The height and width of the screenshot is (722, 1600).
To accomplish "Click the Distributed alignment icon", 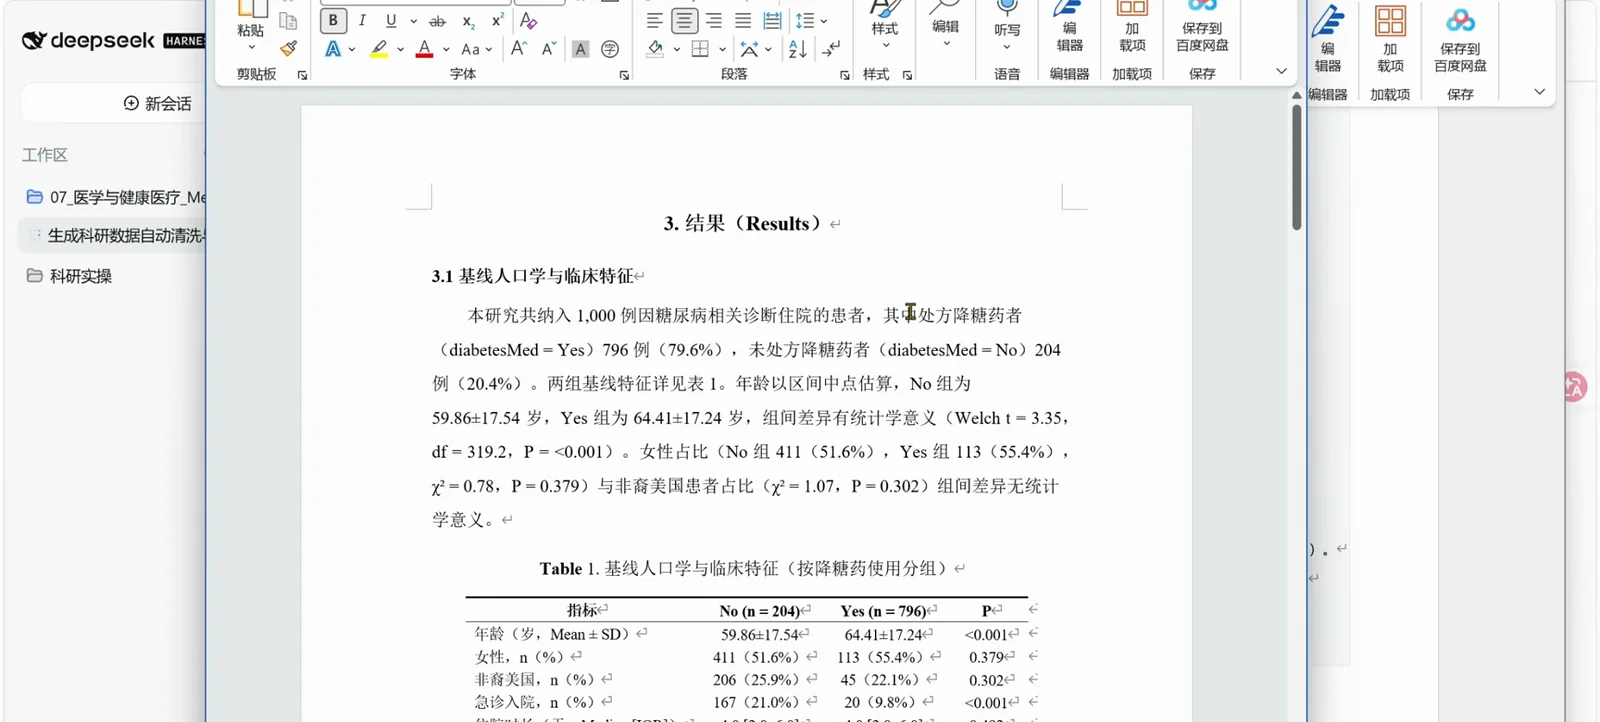I will 772,20.
